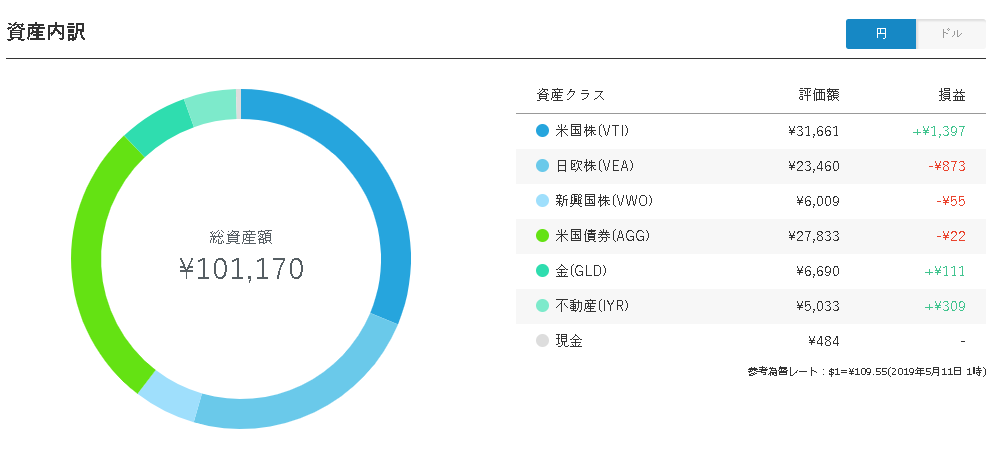Click the 評価額 column header
The image size is (997, 451).
tap(819, 95)
